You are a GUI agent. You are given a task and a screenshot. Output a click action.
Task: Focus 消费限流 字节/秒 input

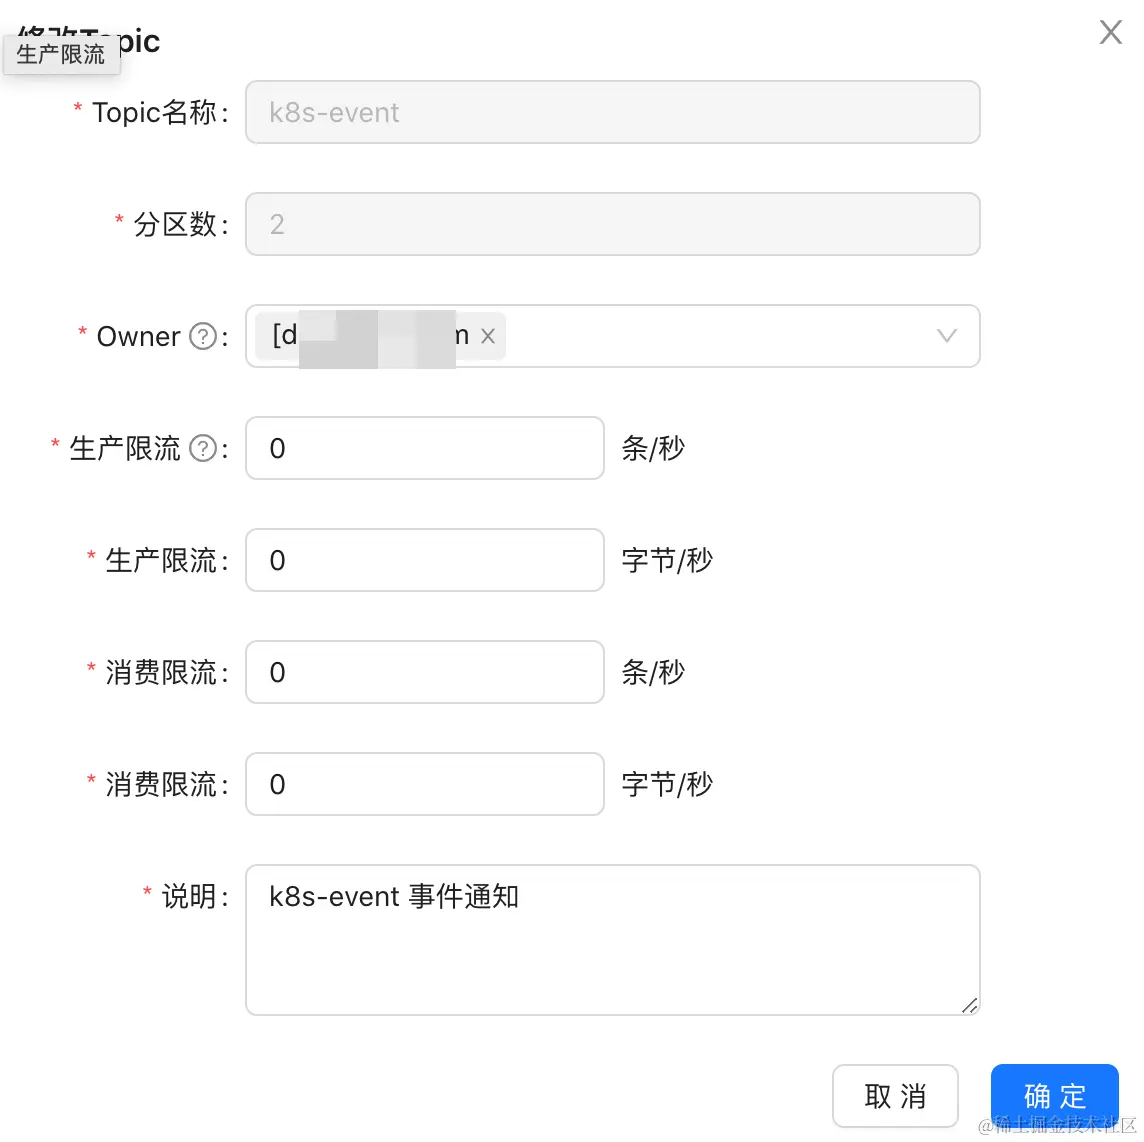pyautogui.click(x=425, y=784)
